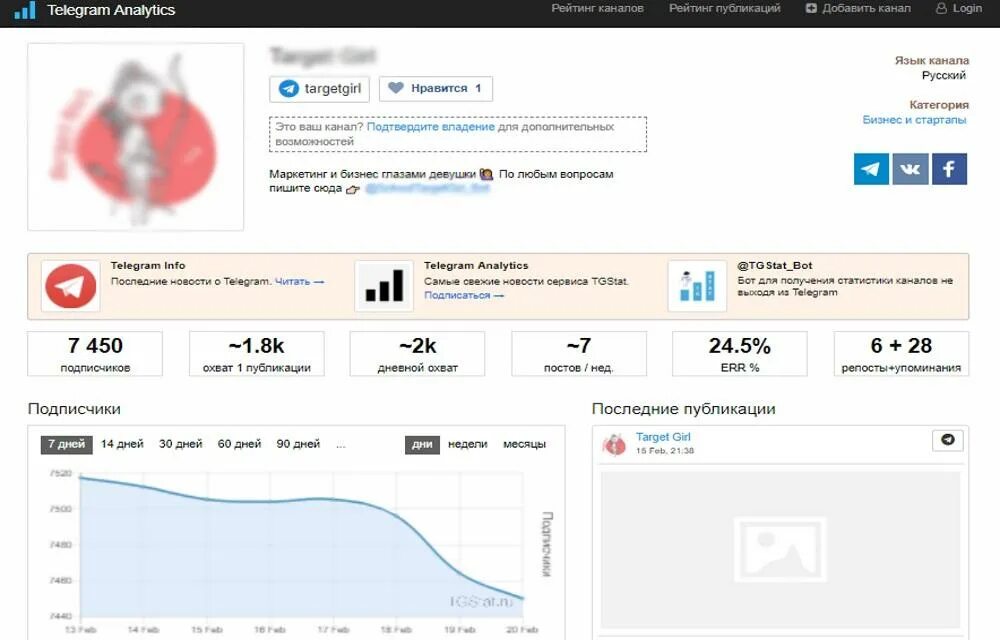Screen dimensions: 1000x640
Task: Follow the Читать link in Telegram Info
Action: (299, 281)
